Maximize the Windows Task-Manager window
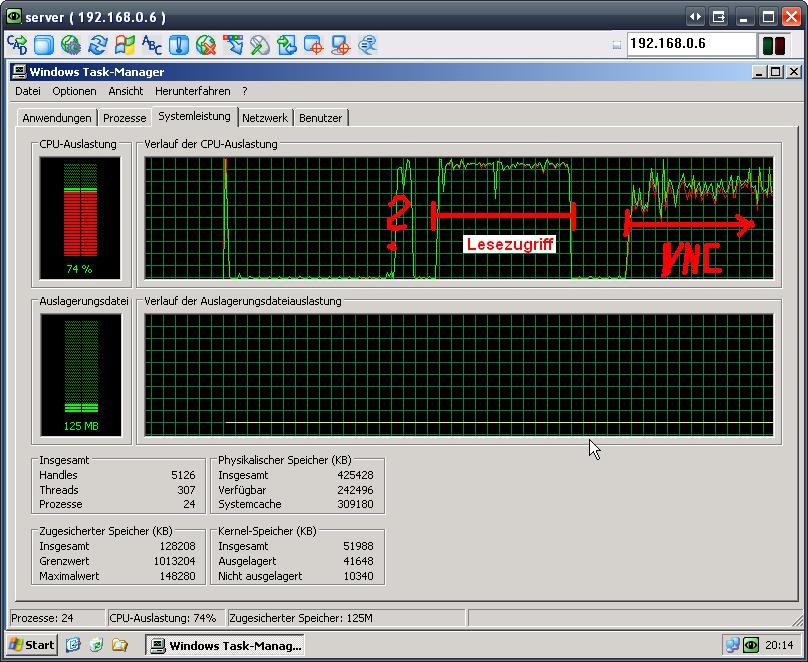 [x=775, y=72]
